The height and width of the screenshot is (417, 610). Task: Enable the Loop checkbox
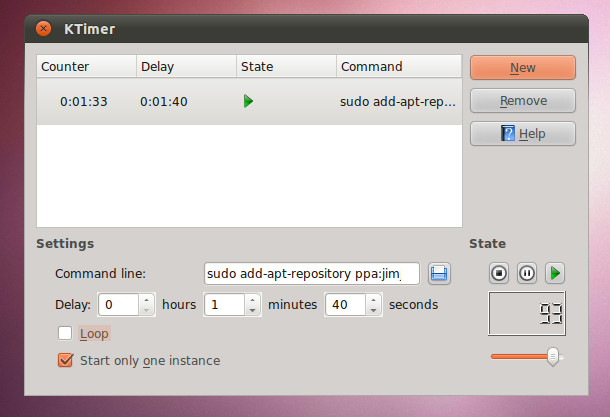pos(65,333)
